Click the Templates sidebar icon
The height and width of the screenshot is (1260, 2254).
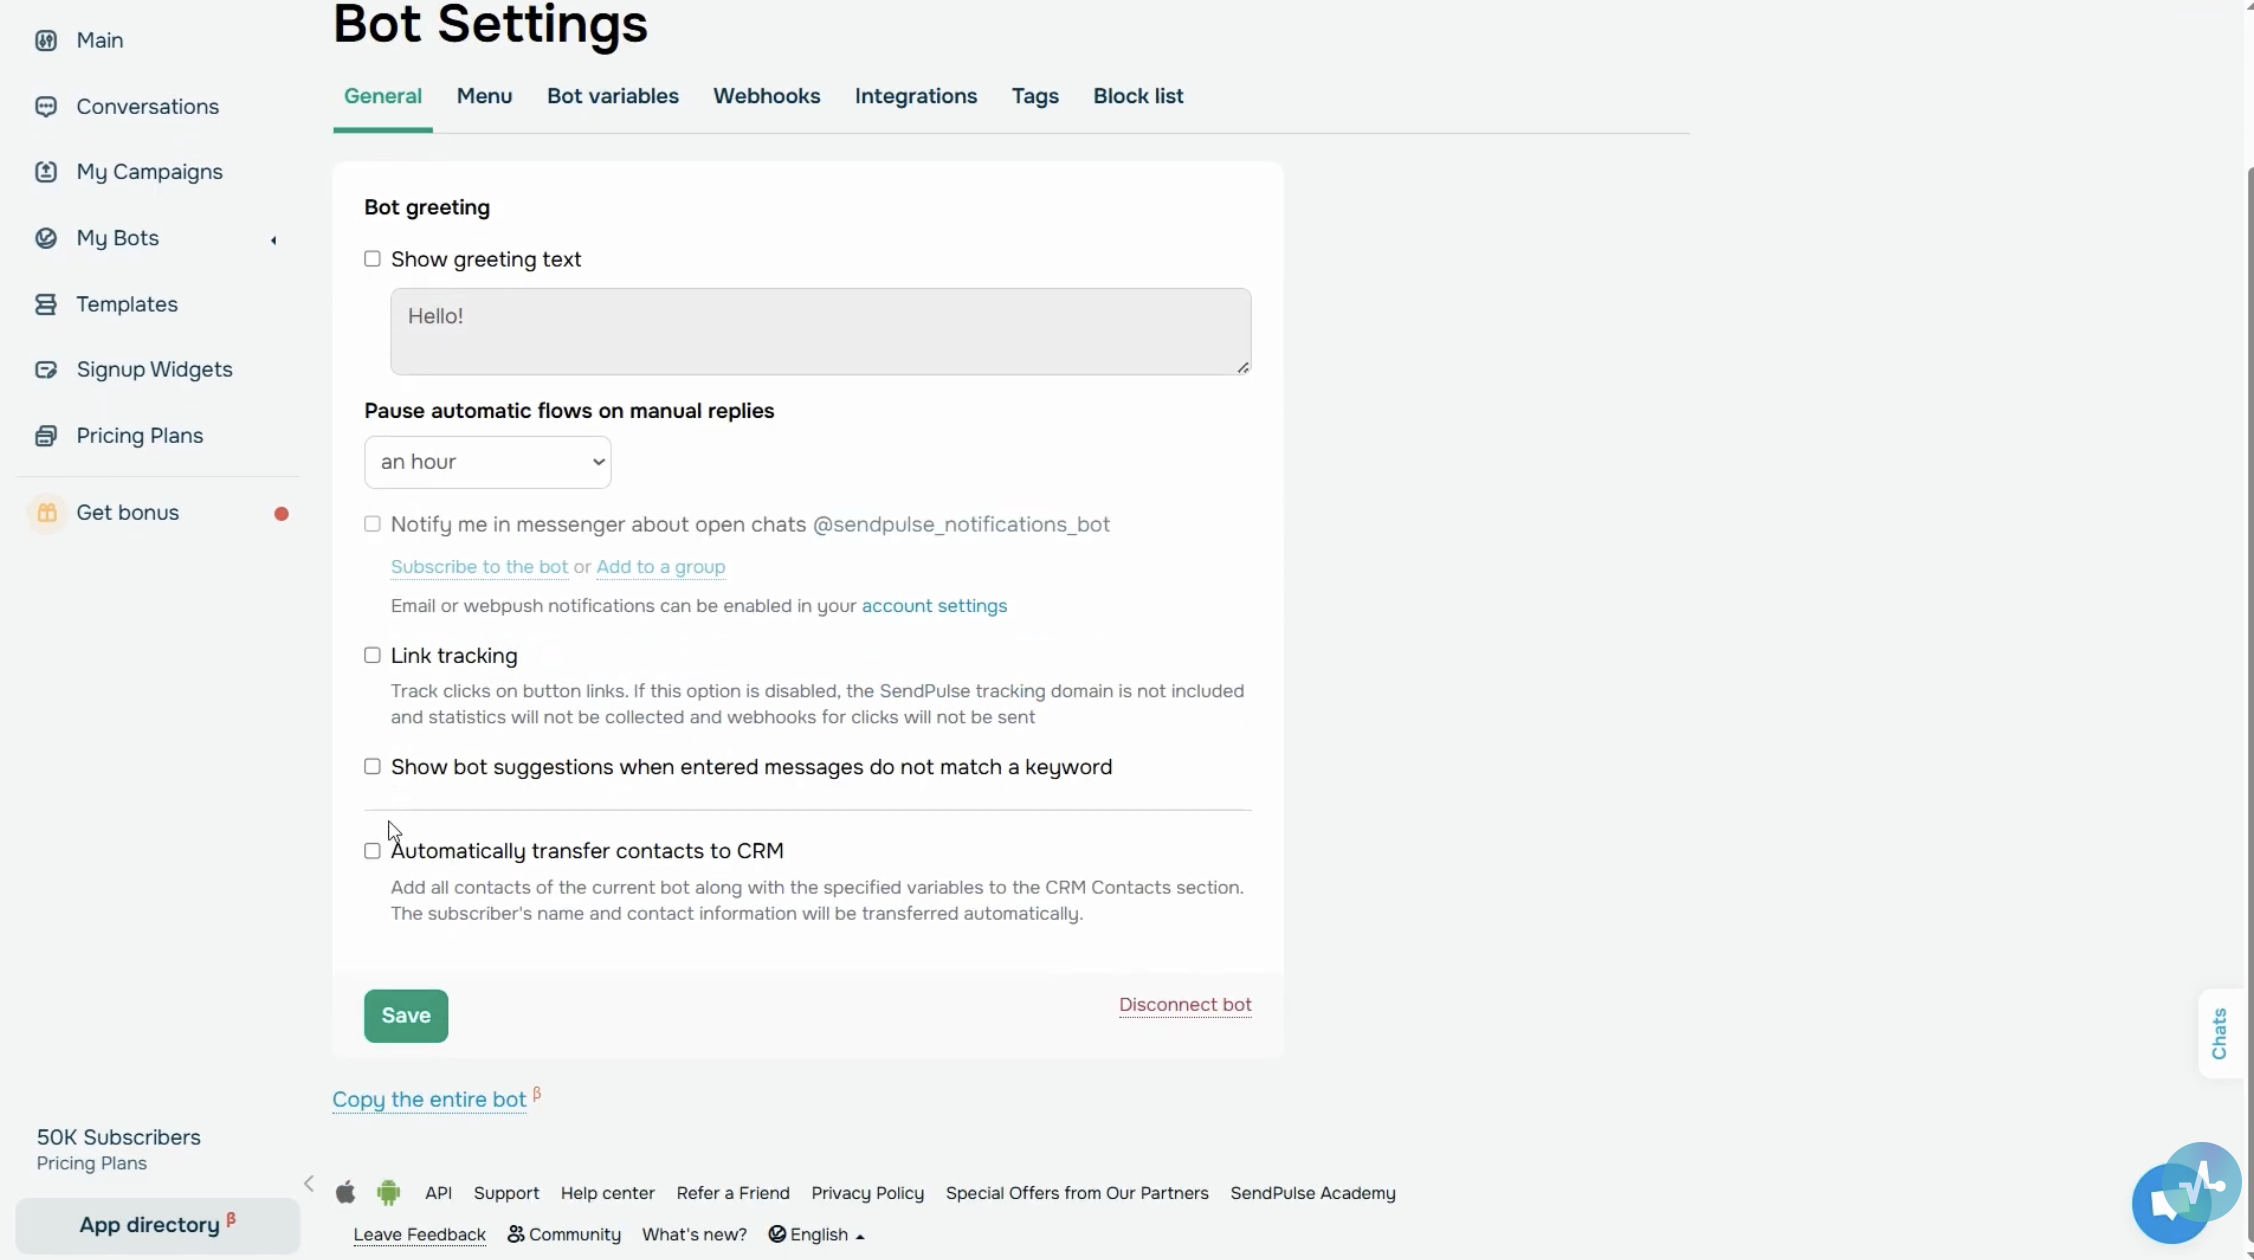pyautogui.click(x=46, y=304)
